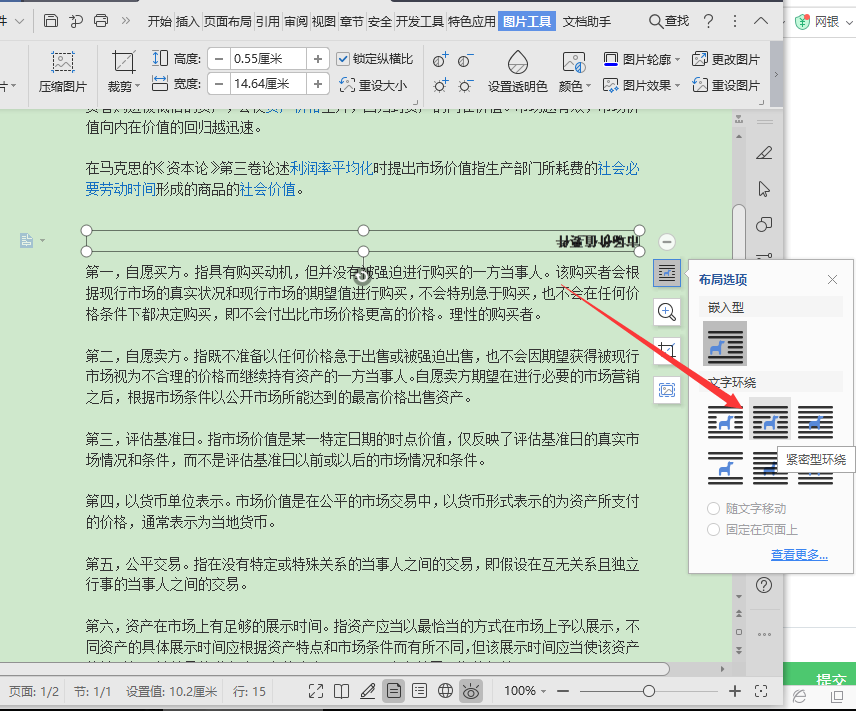
Task: Select the through wrap layout icon
Action: tap(815, 422)
